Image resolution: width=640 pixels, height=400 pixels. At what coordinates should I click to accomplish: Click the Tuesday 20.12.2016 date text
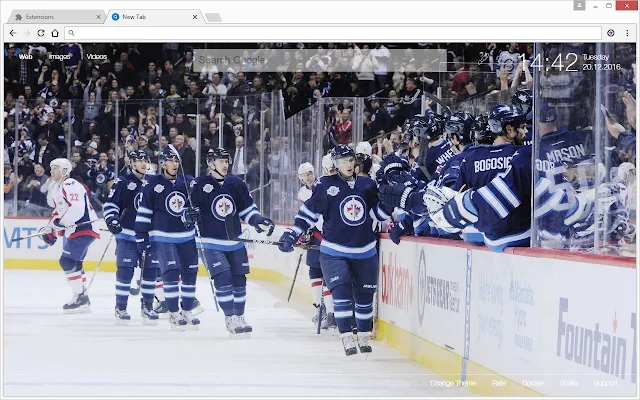(601, 62)
